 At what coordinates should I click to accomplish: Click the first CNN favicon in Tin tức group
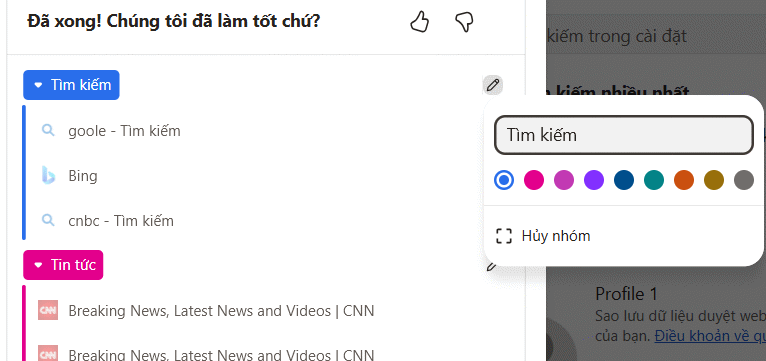click(48, 310)
